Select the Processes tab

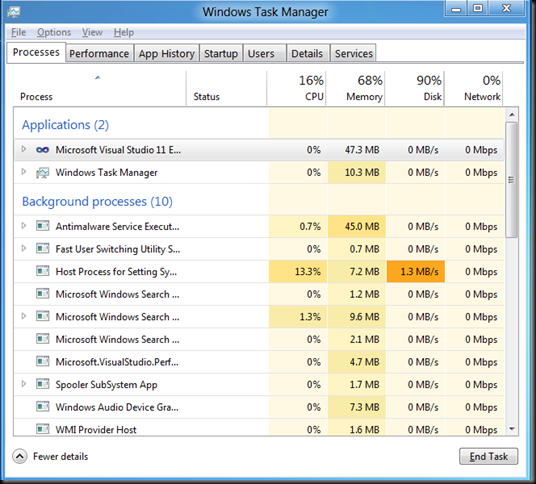tap(36, 52)
